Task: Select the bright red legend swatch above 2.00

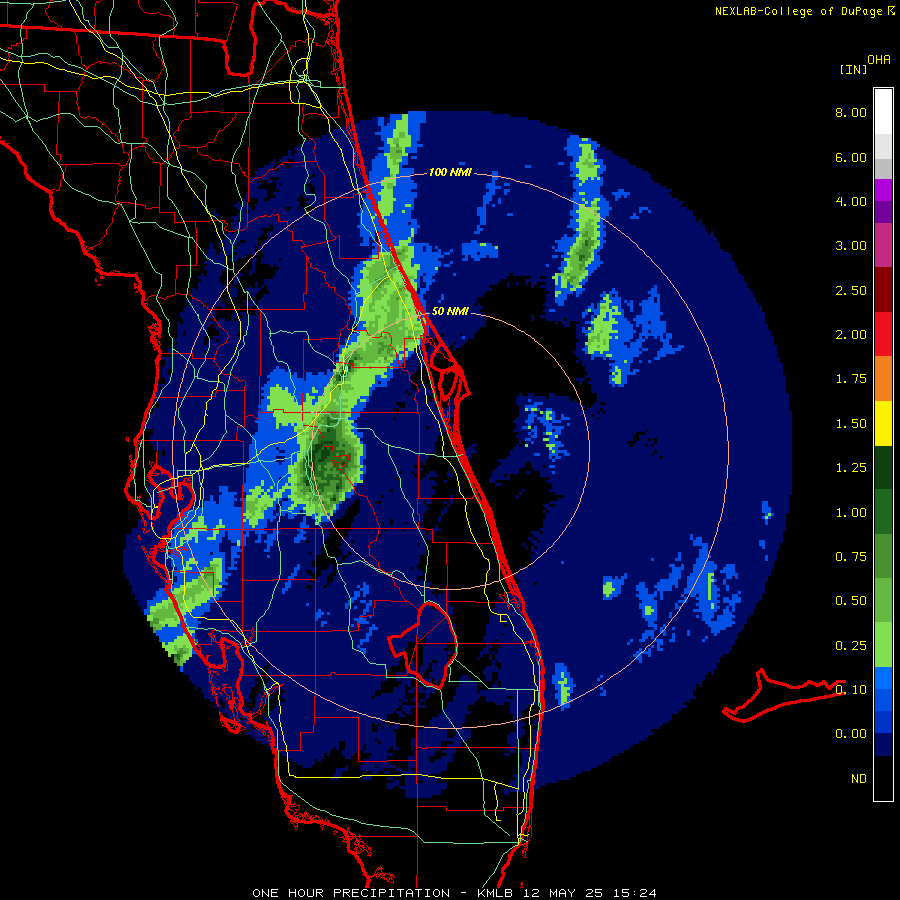Action: [x=883, y=334]
